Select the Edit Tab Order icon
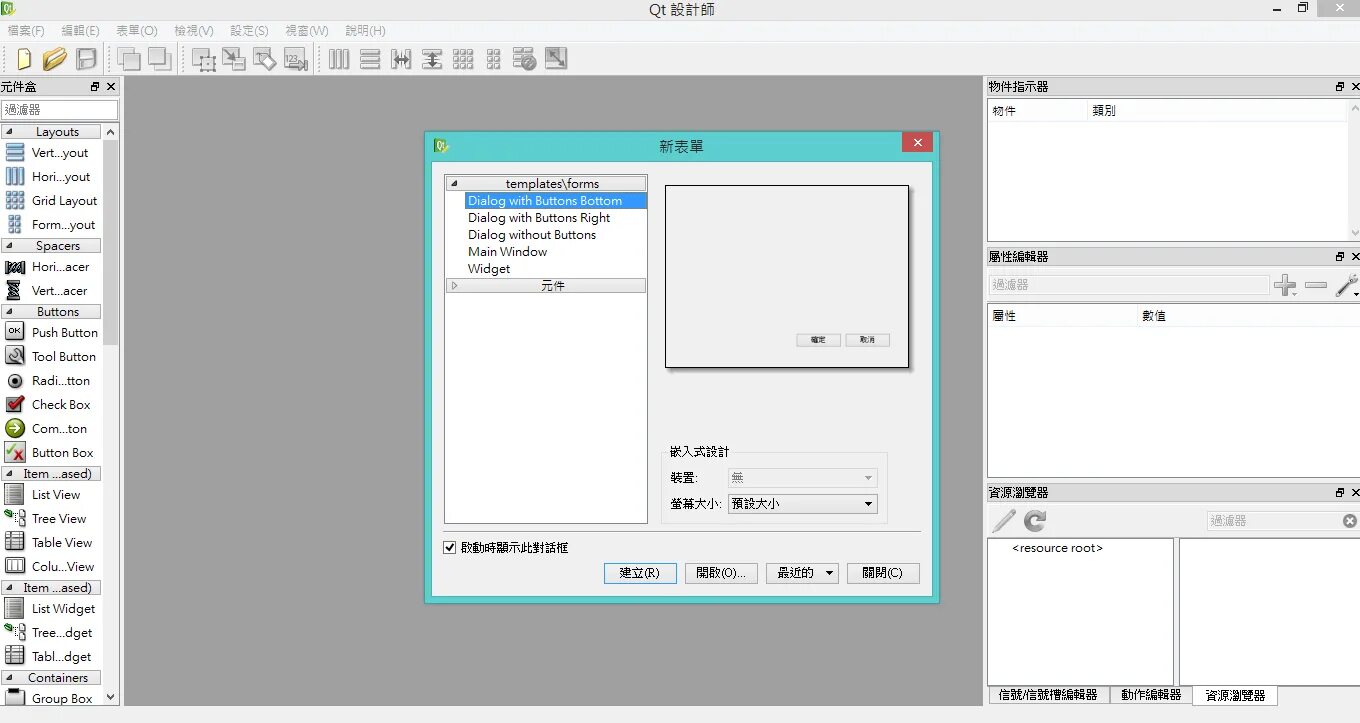This screenshot has height=723, width=1360. 295,59
